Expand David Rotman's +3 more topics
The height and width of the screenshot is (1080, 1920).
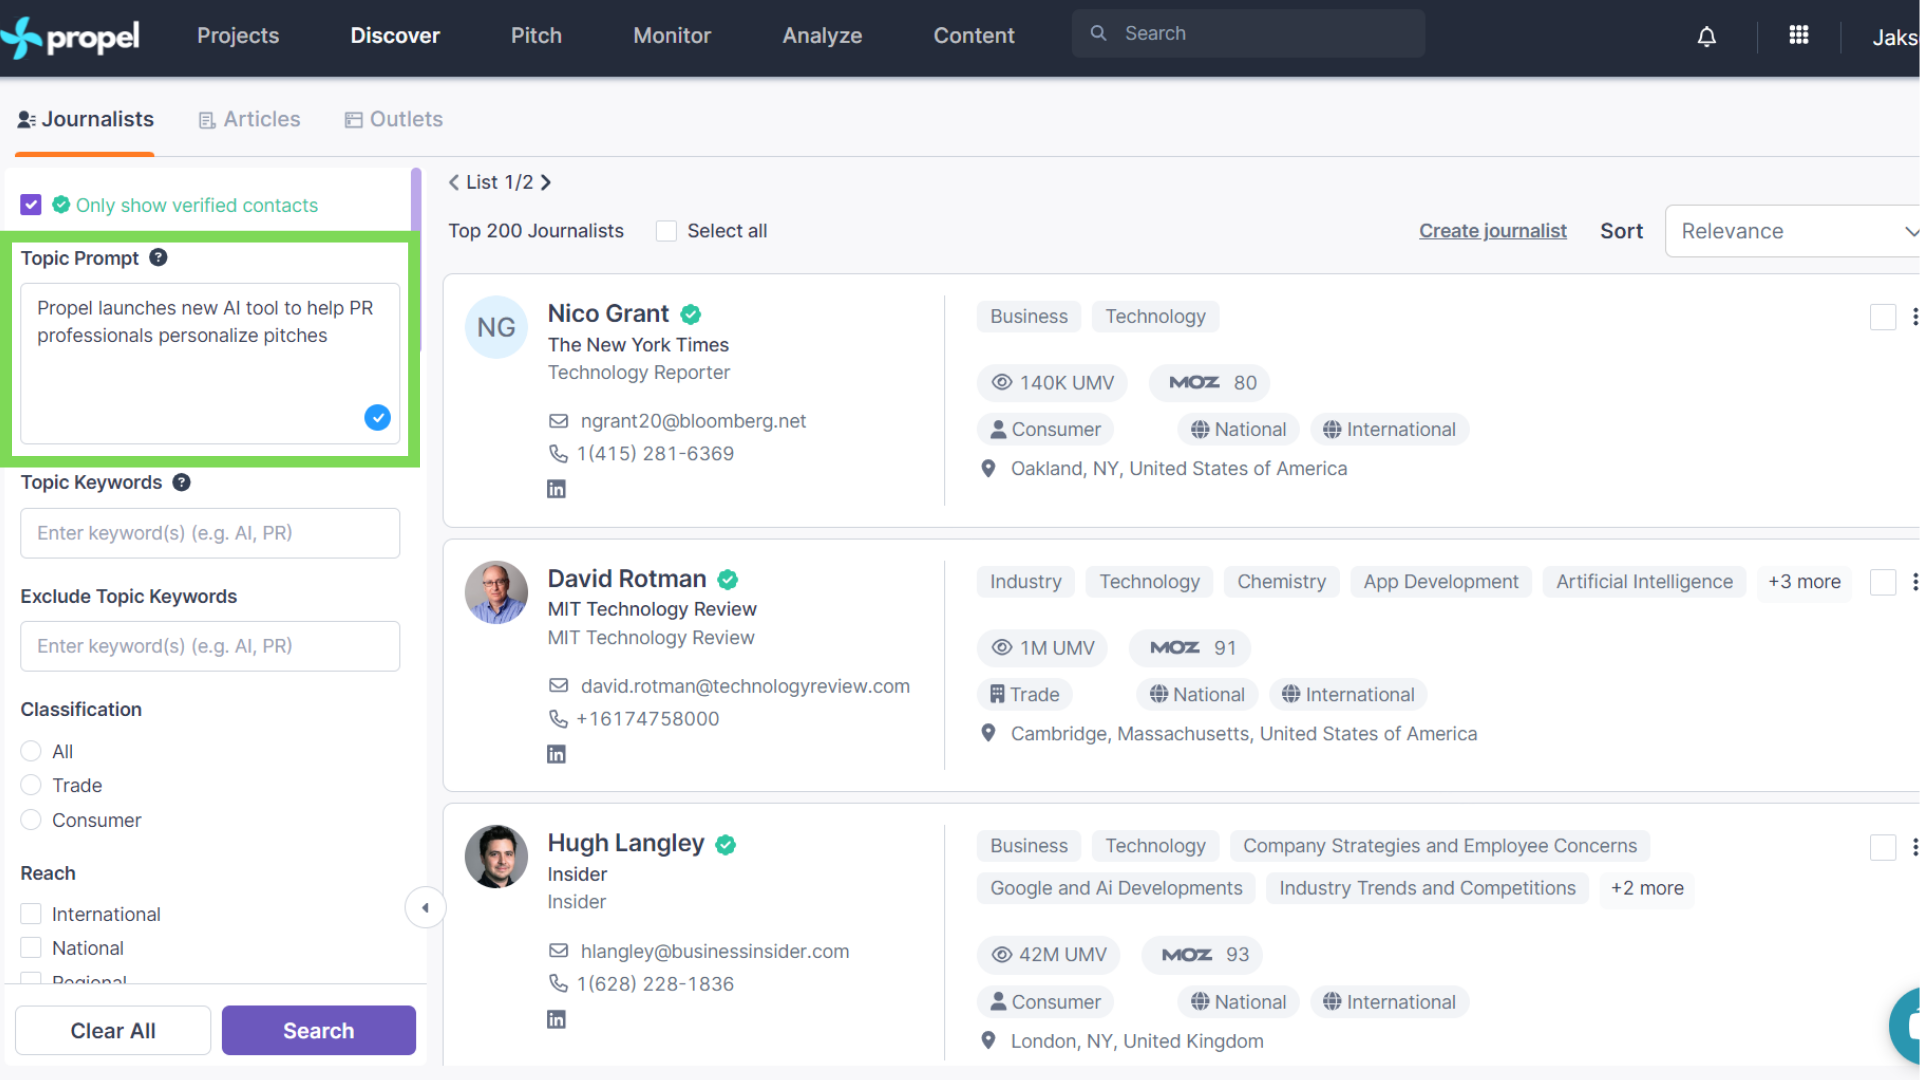click(x=1804, y=582)
